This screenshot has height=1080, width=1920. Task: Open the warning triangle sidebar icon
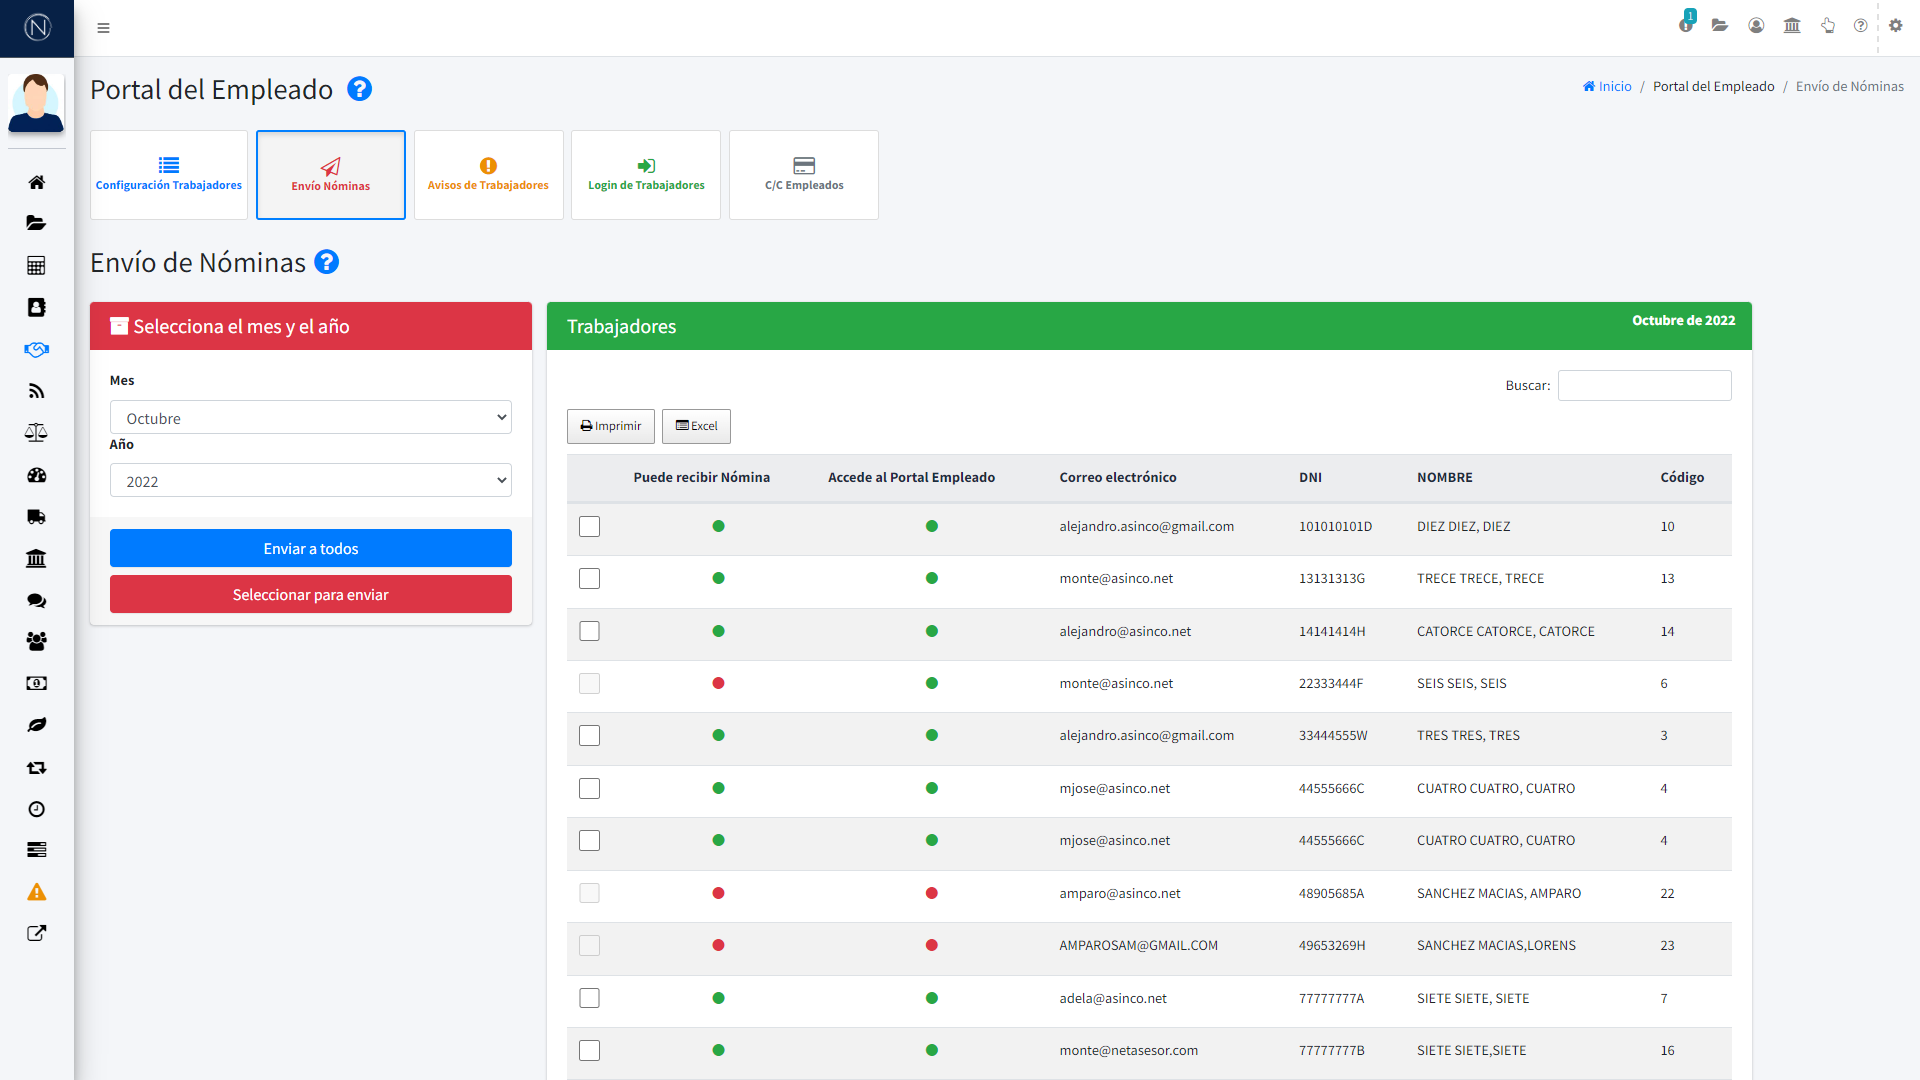(x=36, y=892)
